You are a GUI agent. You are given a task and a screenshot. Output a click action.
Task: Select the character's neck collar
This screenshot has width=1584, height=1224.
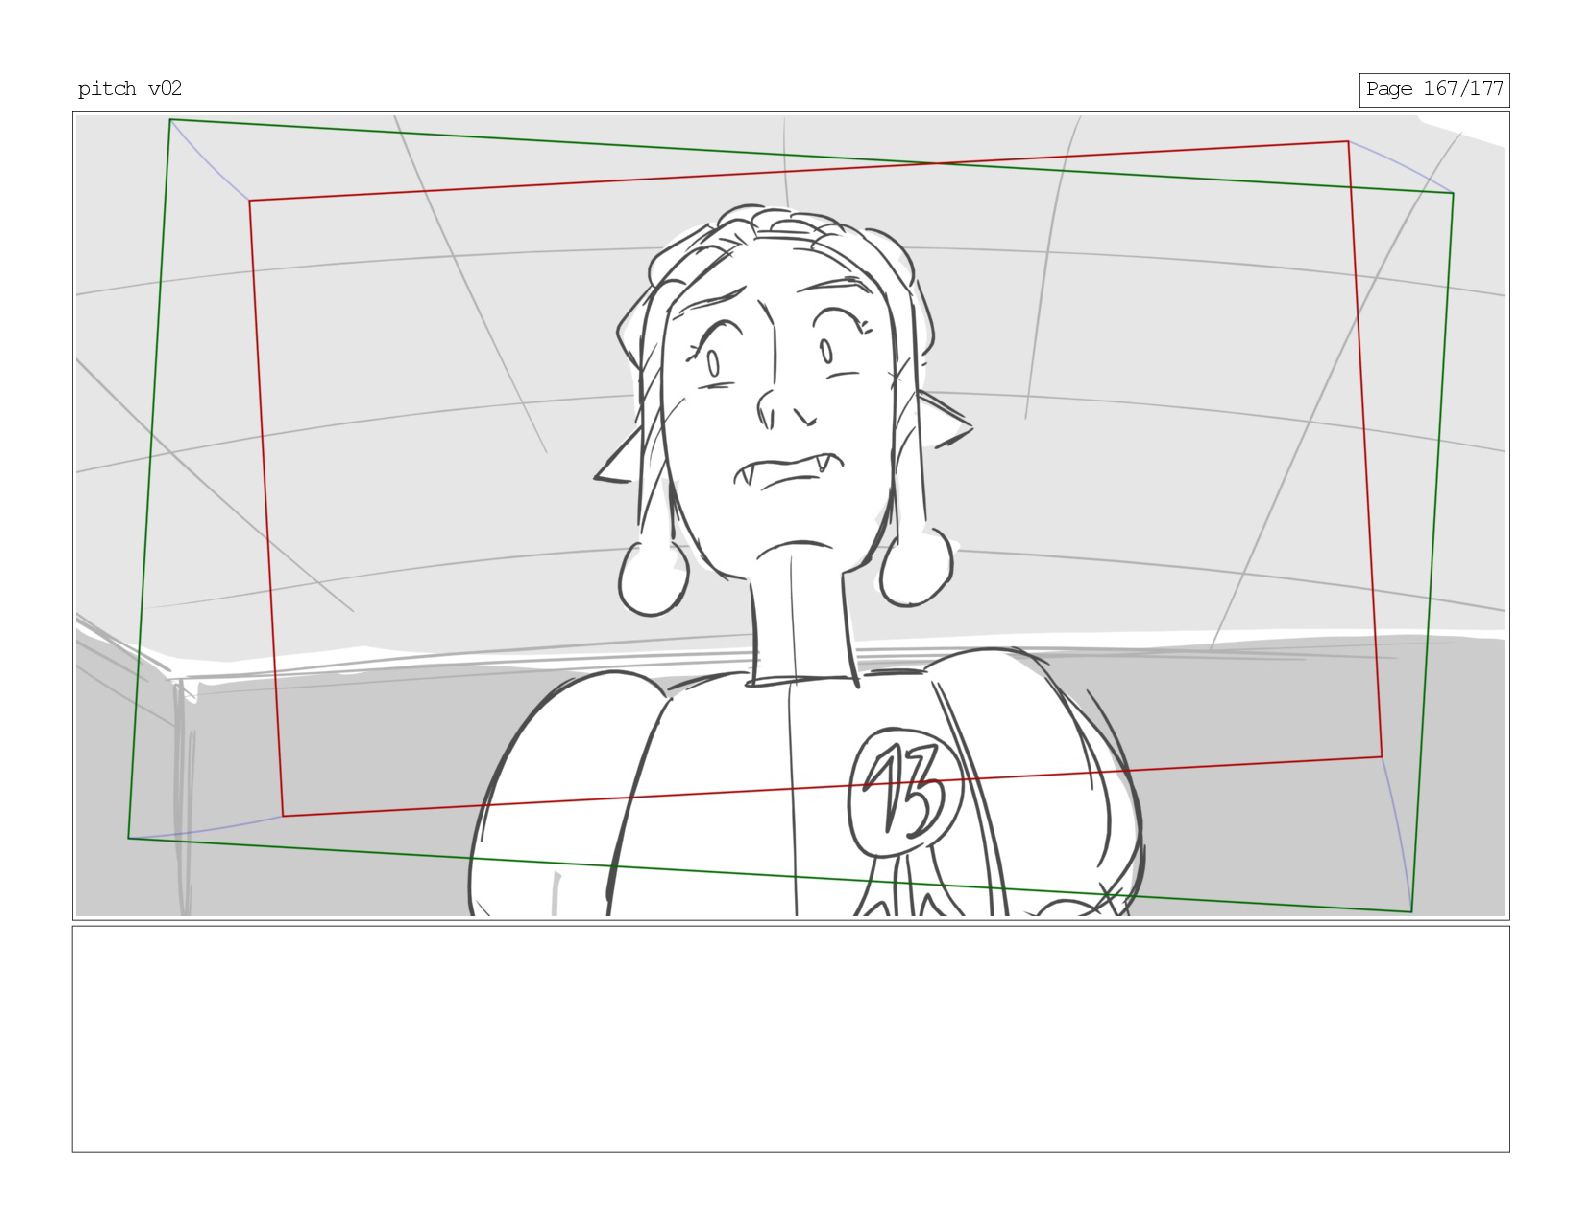coord(802,681)
